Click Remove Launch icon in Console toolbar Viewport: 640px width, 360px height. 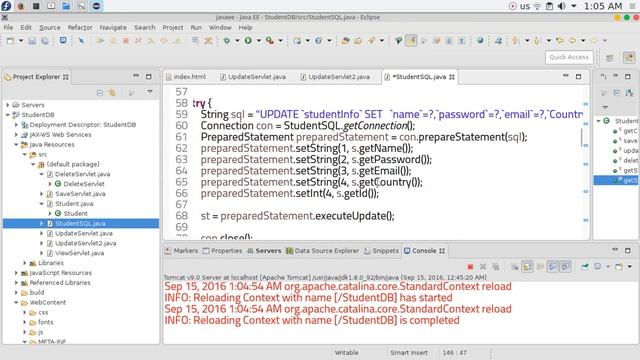pyautogui.click(x=483, y=267)
